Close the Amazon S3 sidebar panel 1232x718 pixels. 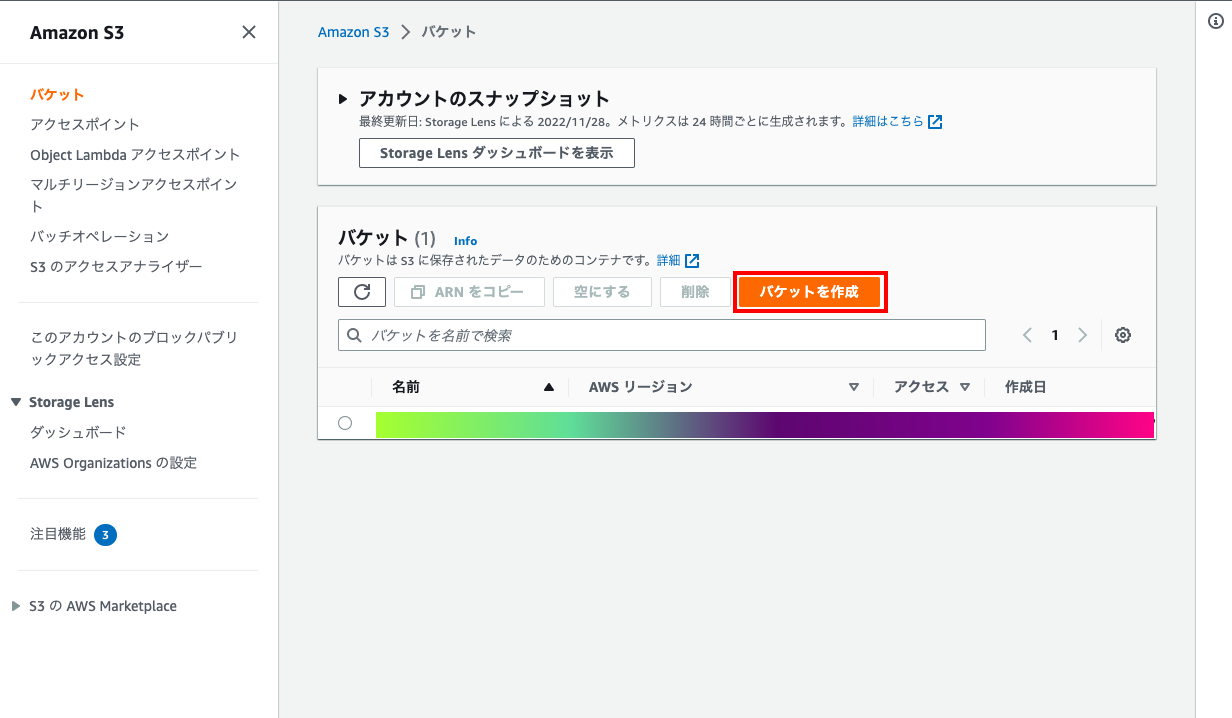click(249, 32)
